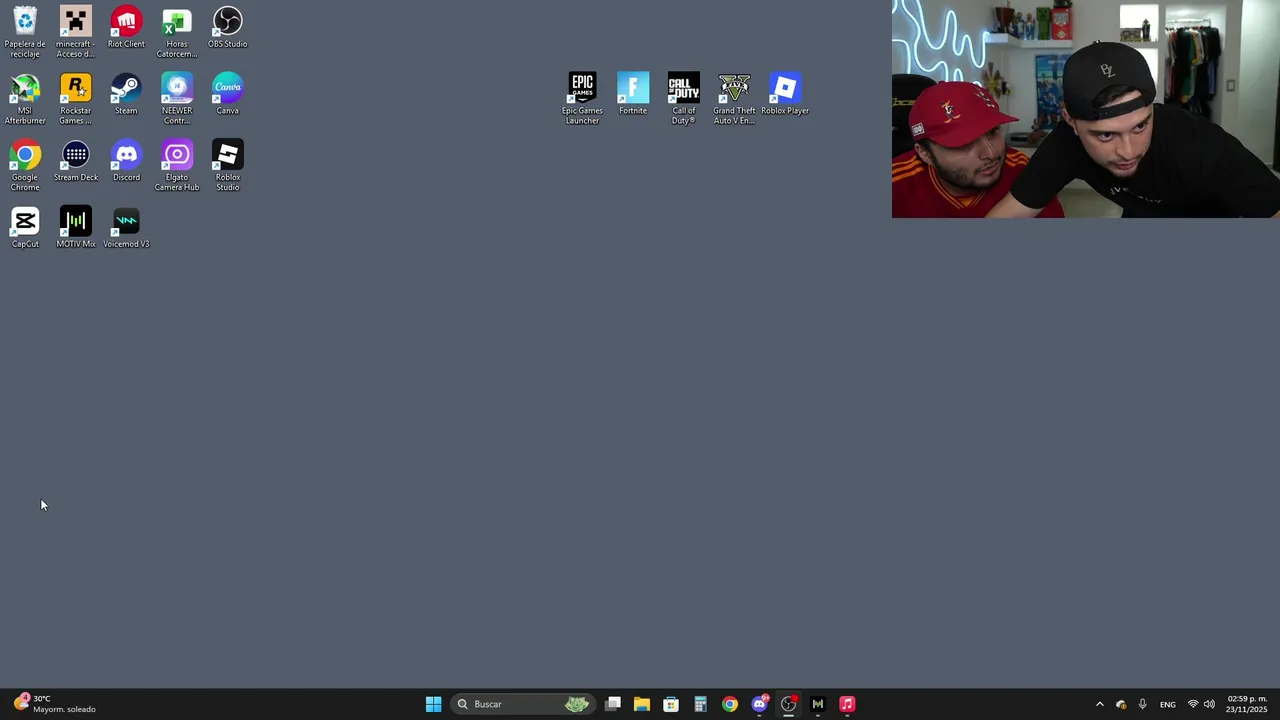Select the Steam desktop shortcut

tap(126, 95)
